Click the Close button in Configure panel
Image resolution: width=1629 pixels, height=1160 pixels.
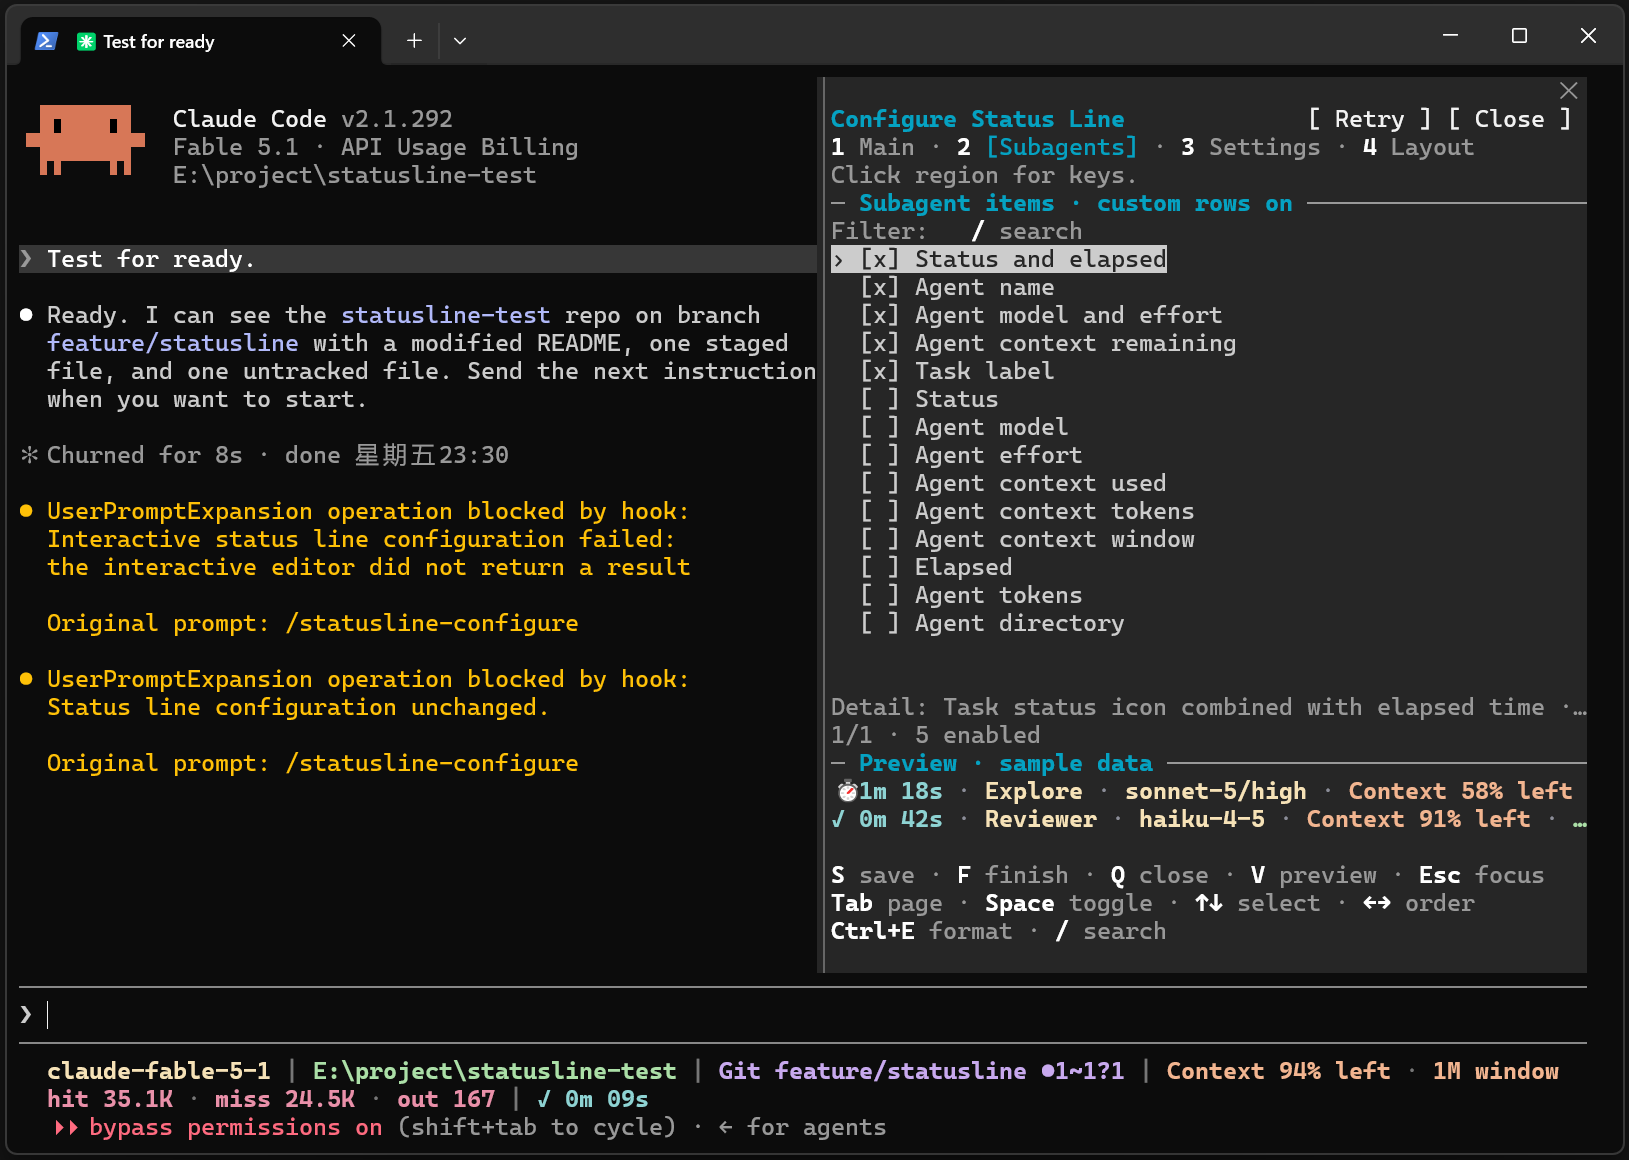point(1509,119)
